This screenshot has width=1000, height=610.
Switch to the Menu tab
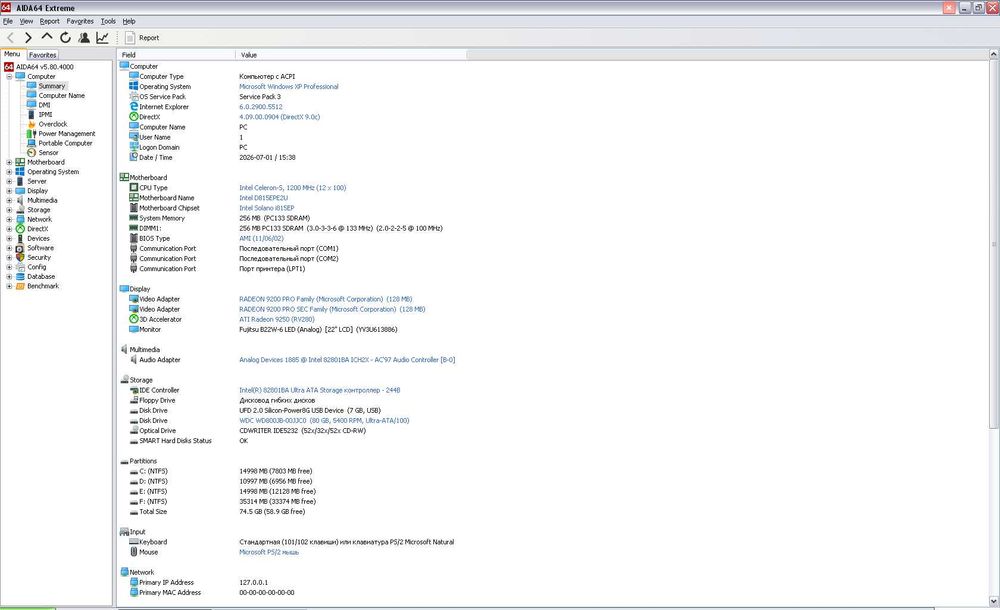pos(12,54)
